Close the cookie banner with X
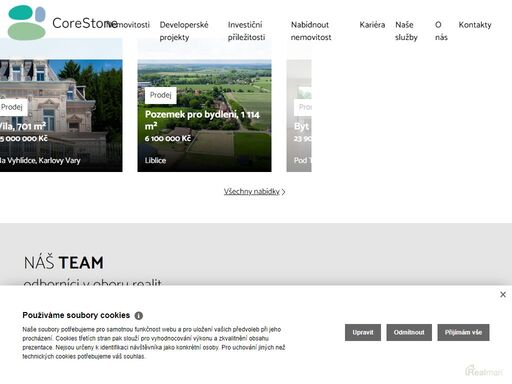Viewport: 512px width, 384px height. point(503,294)
